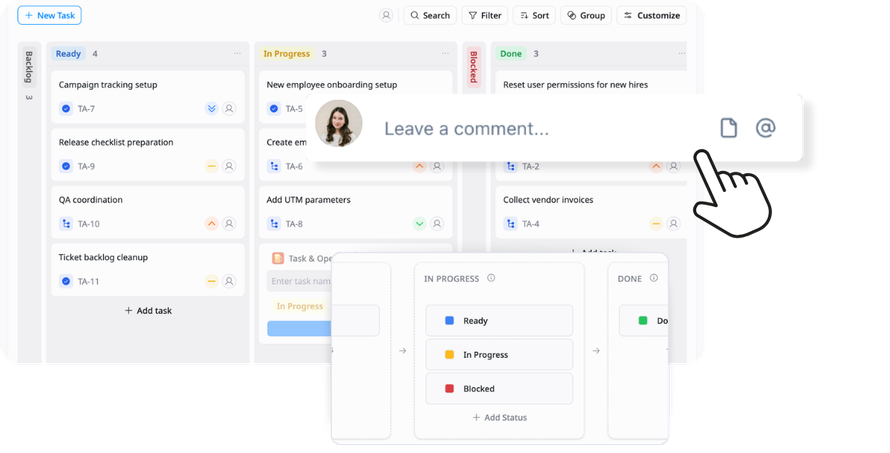Open the Group options
The height and width of the screenshot is (453, 890).
586,15
